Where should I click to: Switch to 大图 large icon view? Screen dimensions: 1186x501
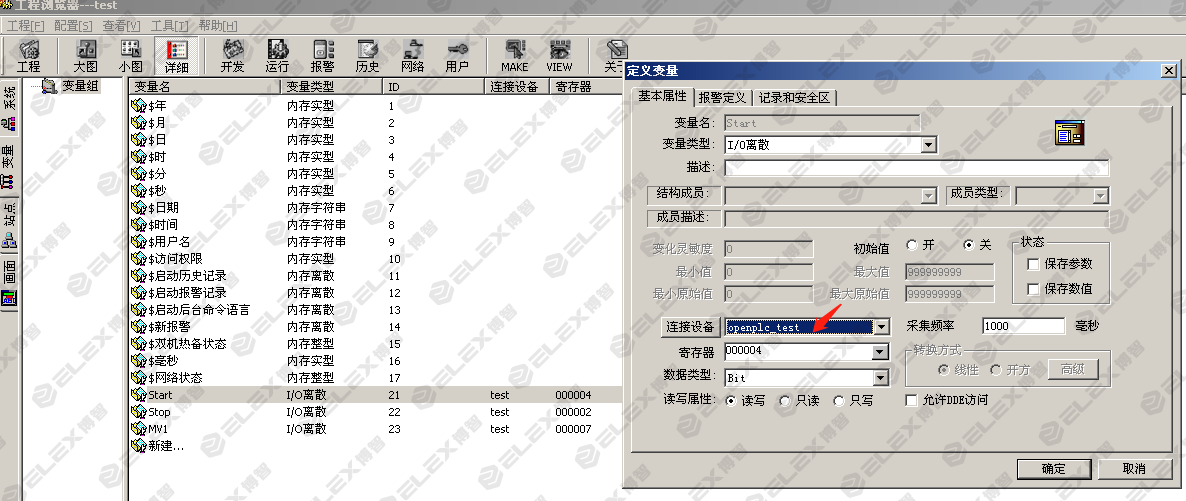[87, 56]
